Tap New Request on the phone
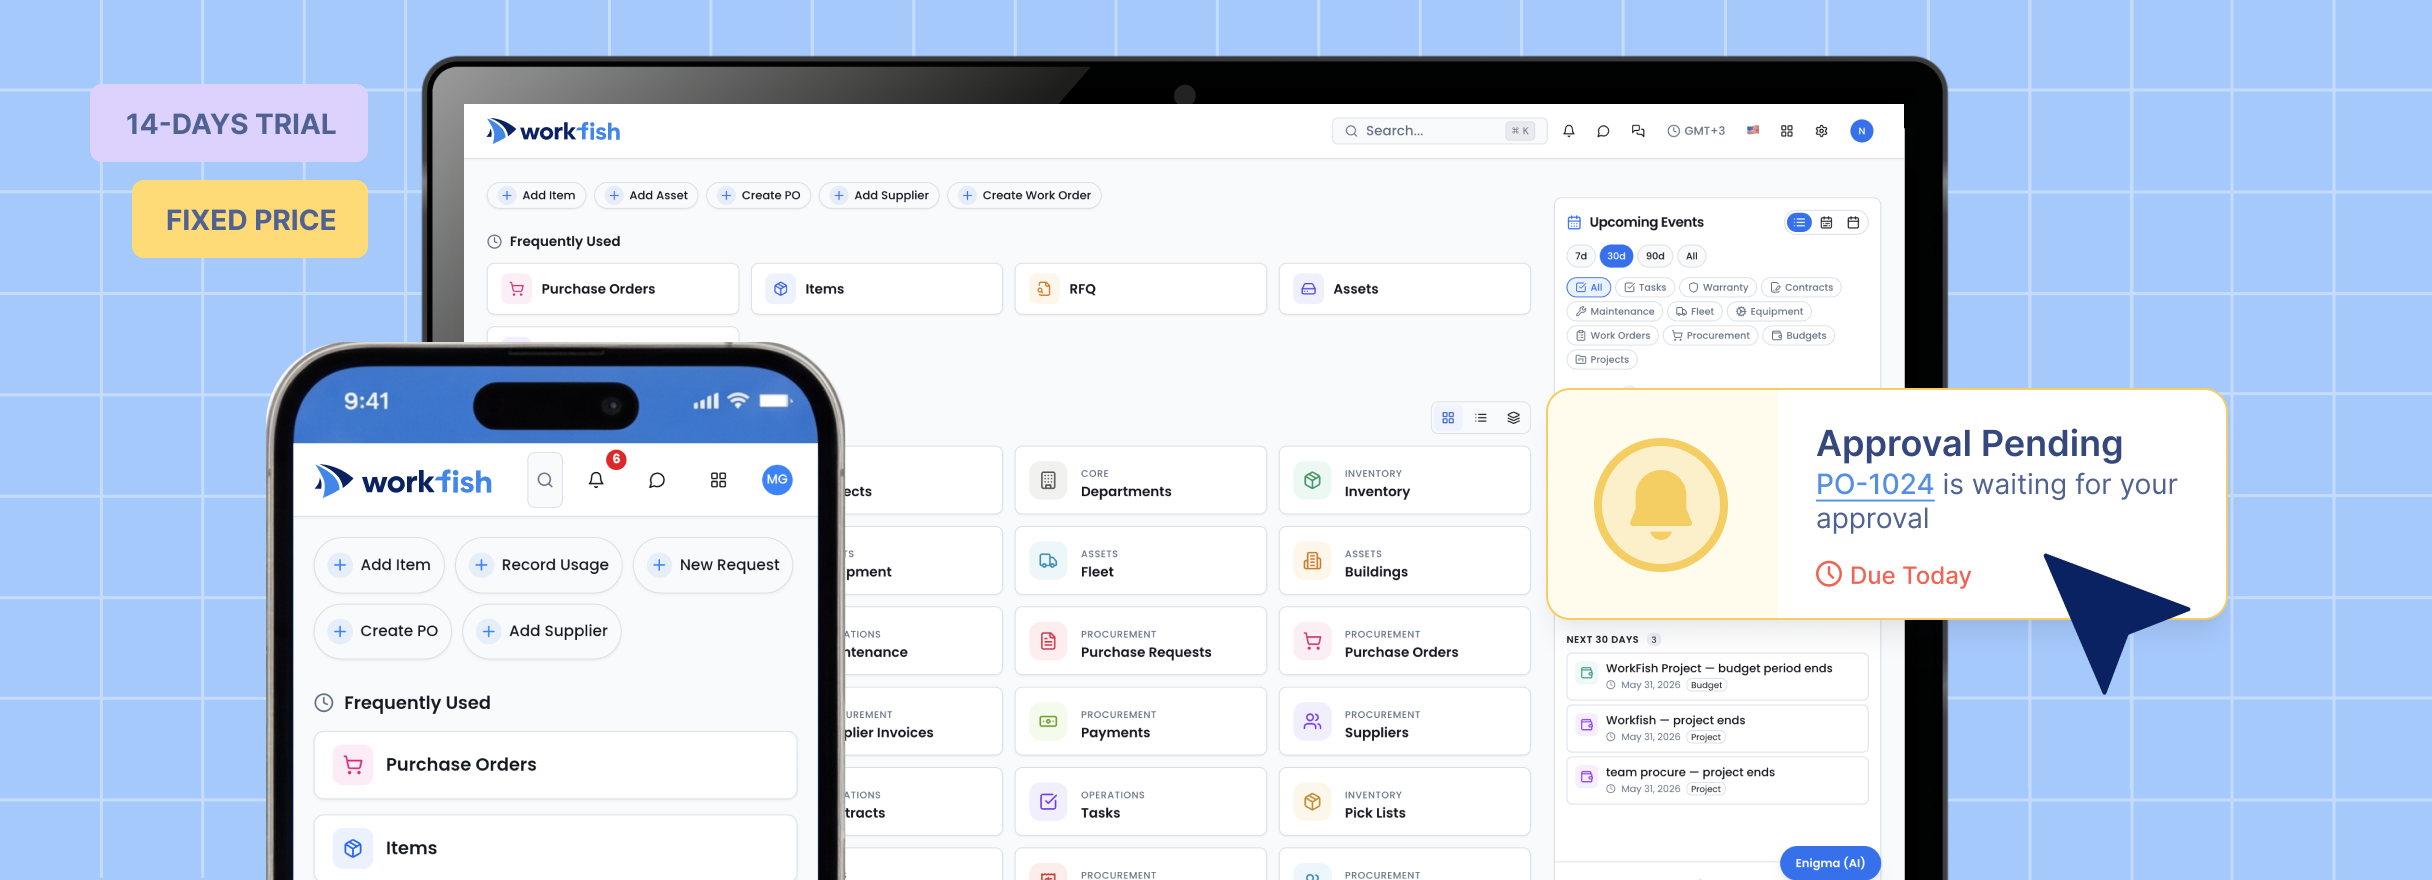Image resolution: width=2432 pixels, height=880 pixels. (x=713, y=565)
